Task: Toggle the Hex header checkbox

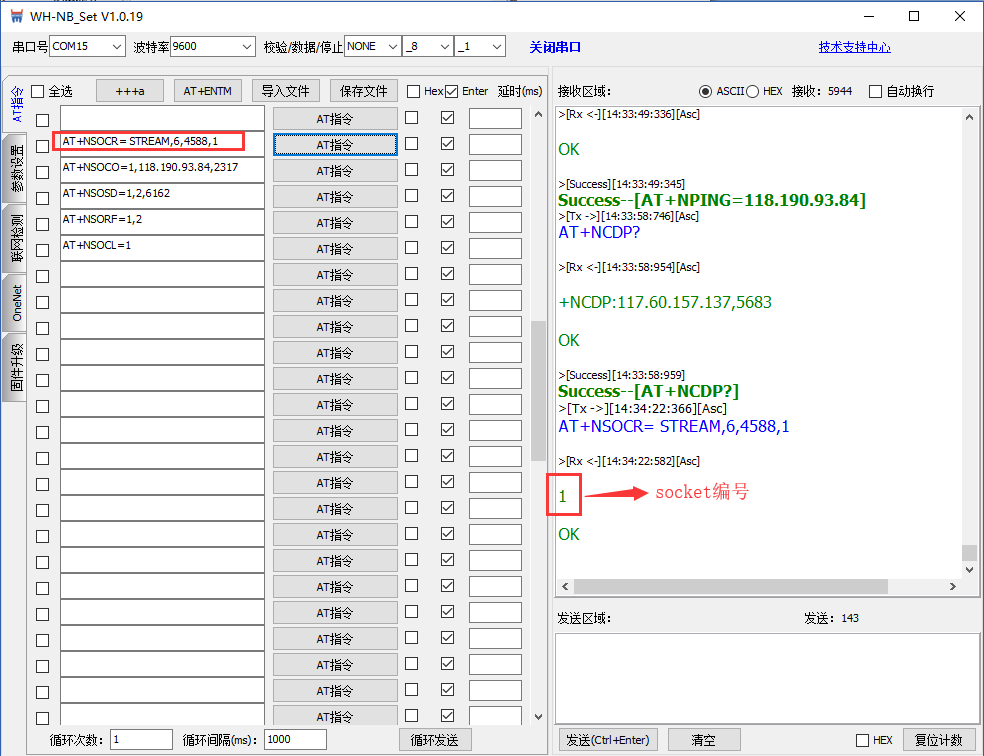Action: coord(414,92)
